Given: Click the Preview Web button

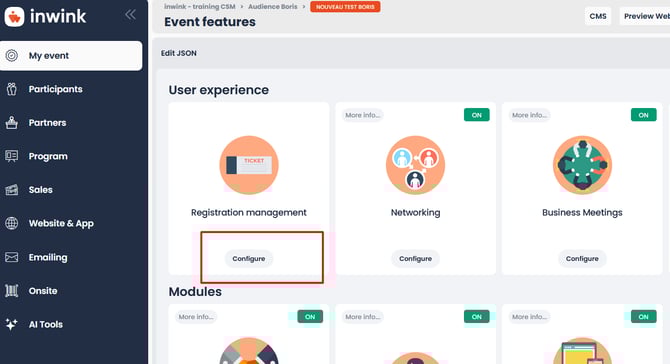Looking at the screenshot, I should pos(645,16).
